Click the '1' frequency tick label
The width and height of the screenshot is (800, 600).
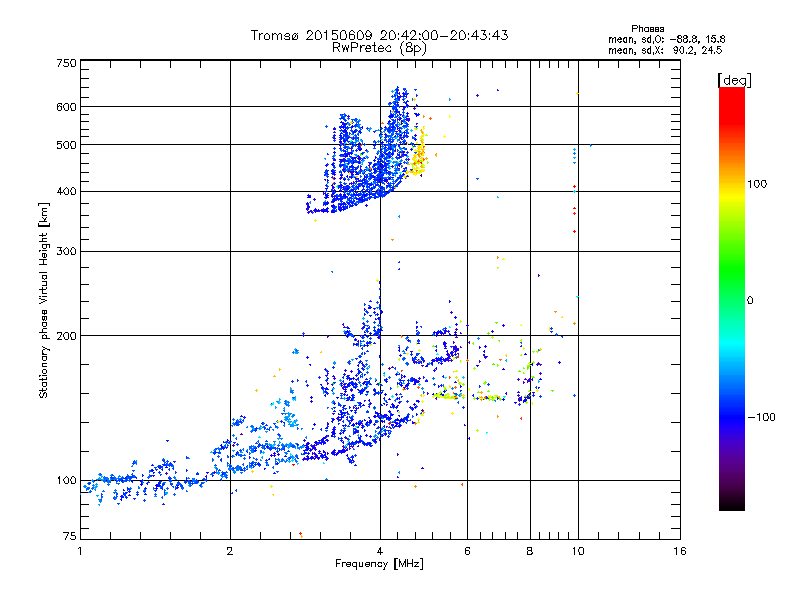point(80,551)
